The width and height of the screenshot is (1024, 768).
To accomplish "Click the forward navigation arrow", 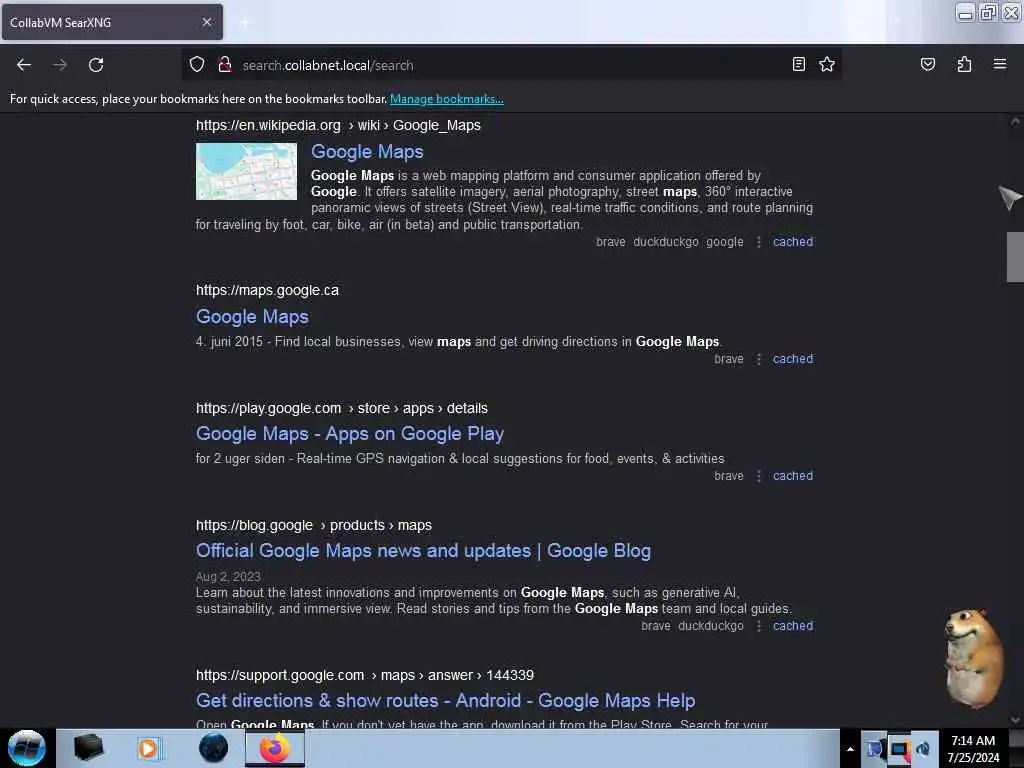I will (x=59, y=65).
